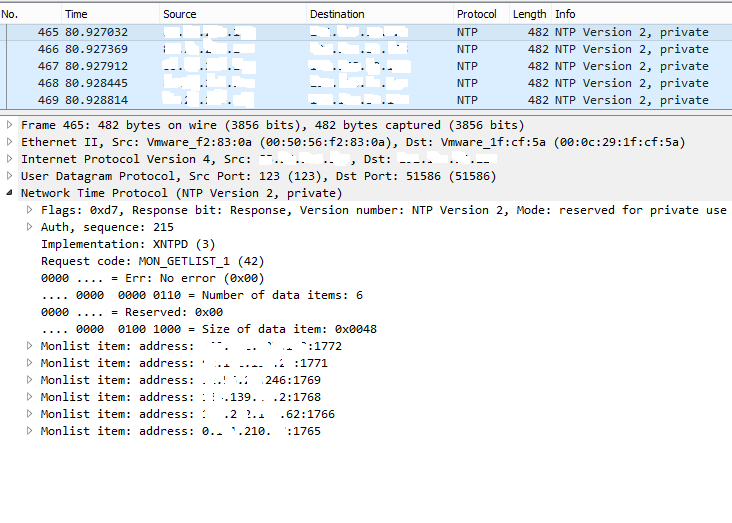Sort by Source column header
The image size is (732, 523).
pos(233,14)
